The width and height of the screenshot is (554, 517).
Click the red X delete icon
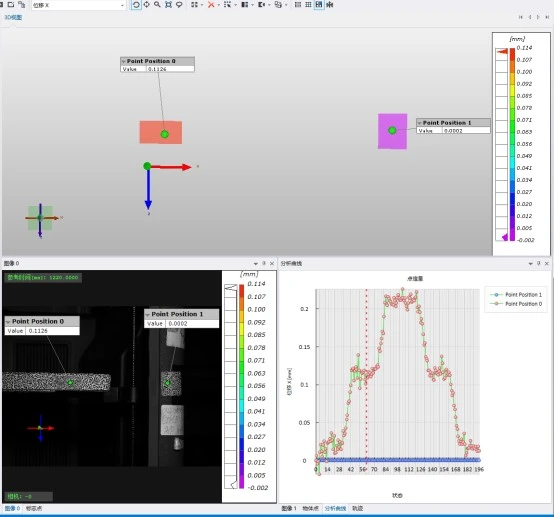click(x=211, y=5)
